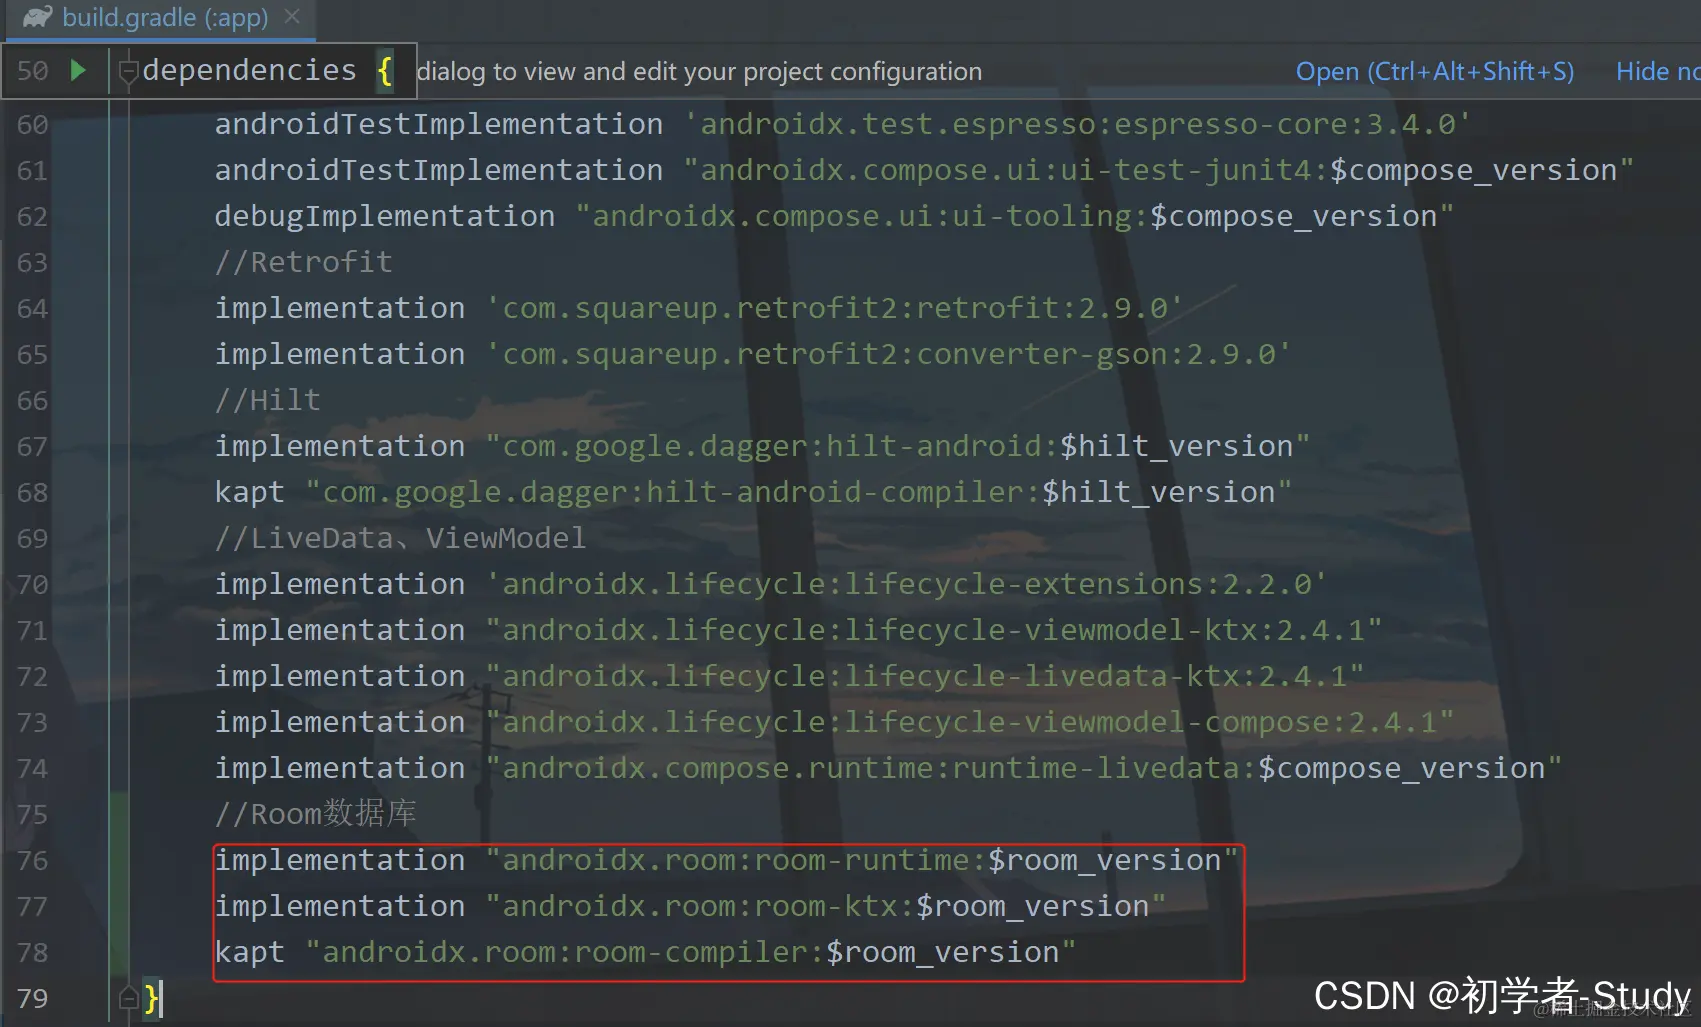Click the //LiveData、ViewModel comment
The image size is (1701, 1027).
400,538
